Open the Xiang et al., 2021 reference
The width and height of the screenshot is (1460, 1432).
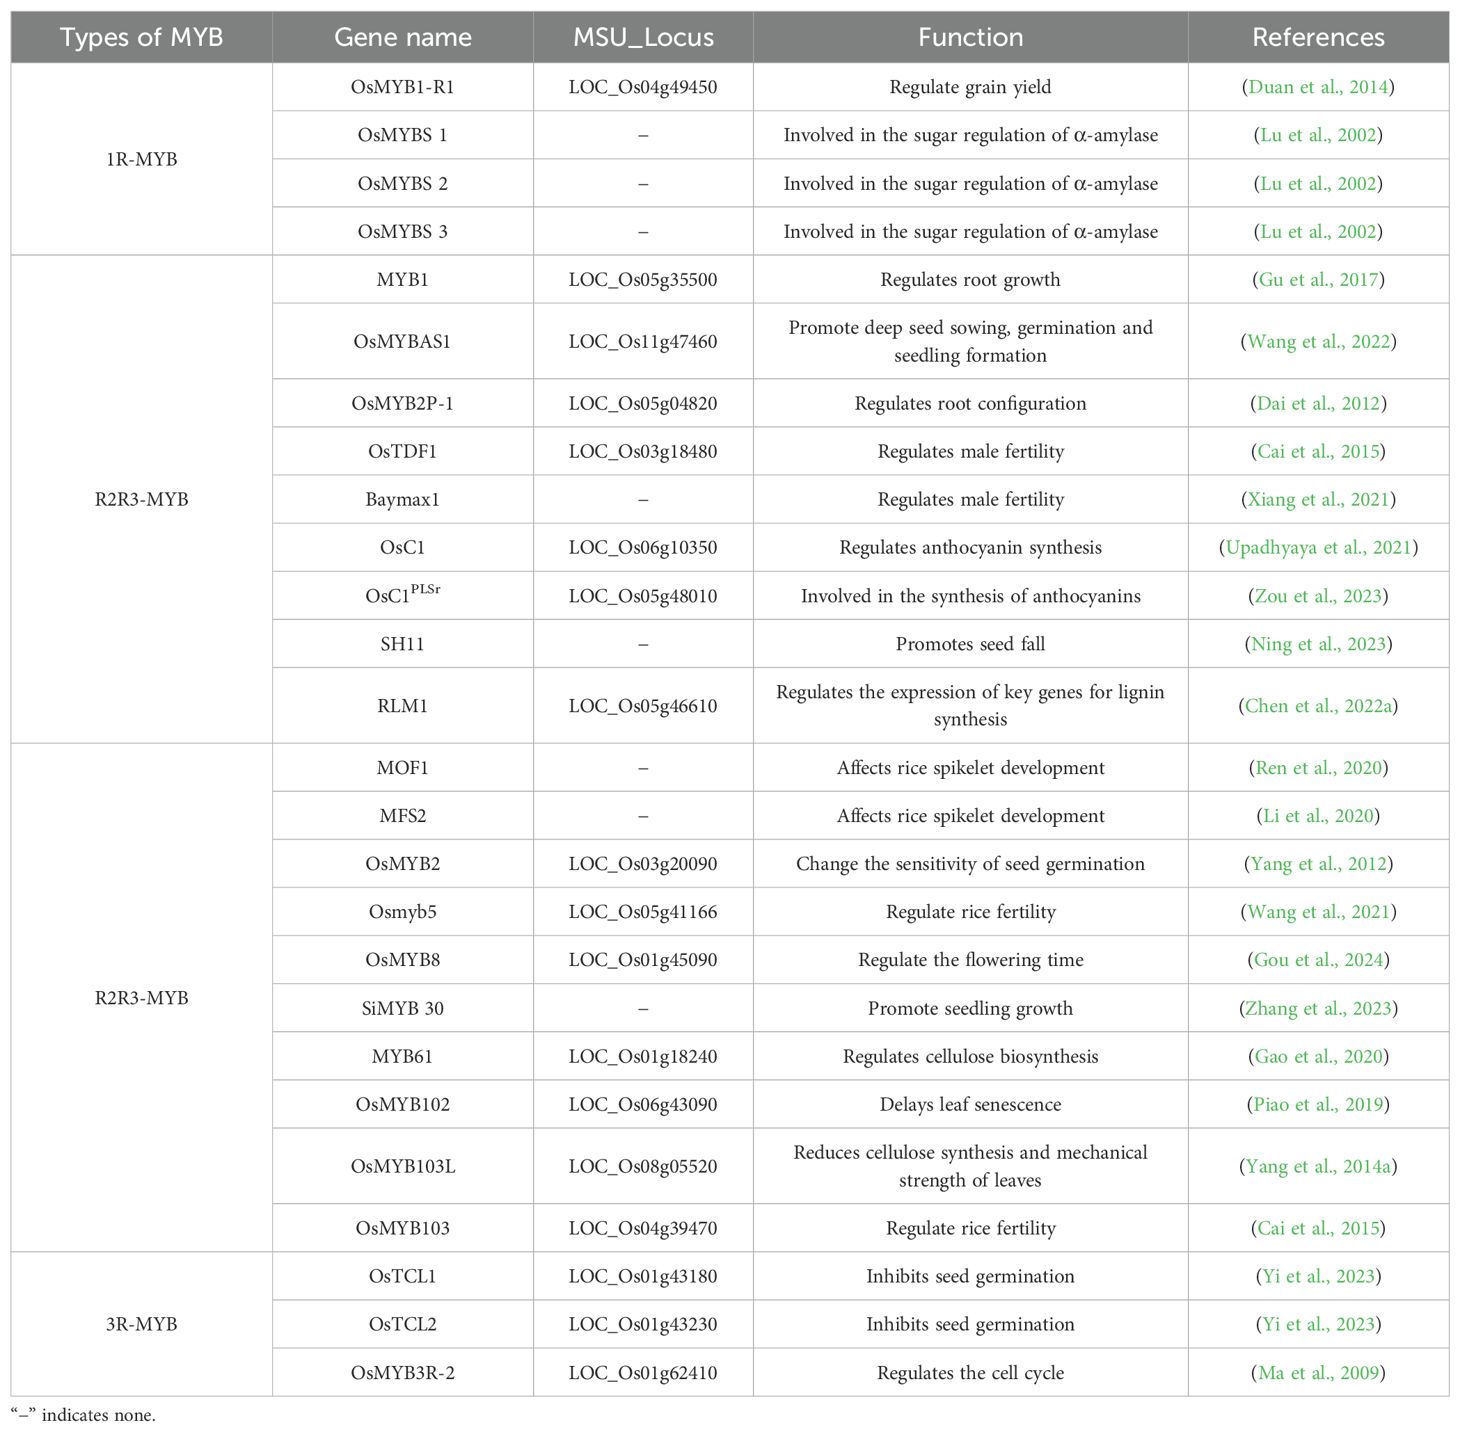tap(1318, 500)
